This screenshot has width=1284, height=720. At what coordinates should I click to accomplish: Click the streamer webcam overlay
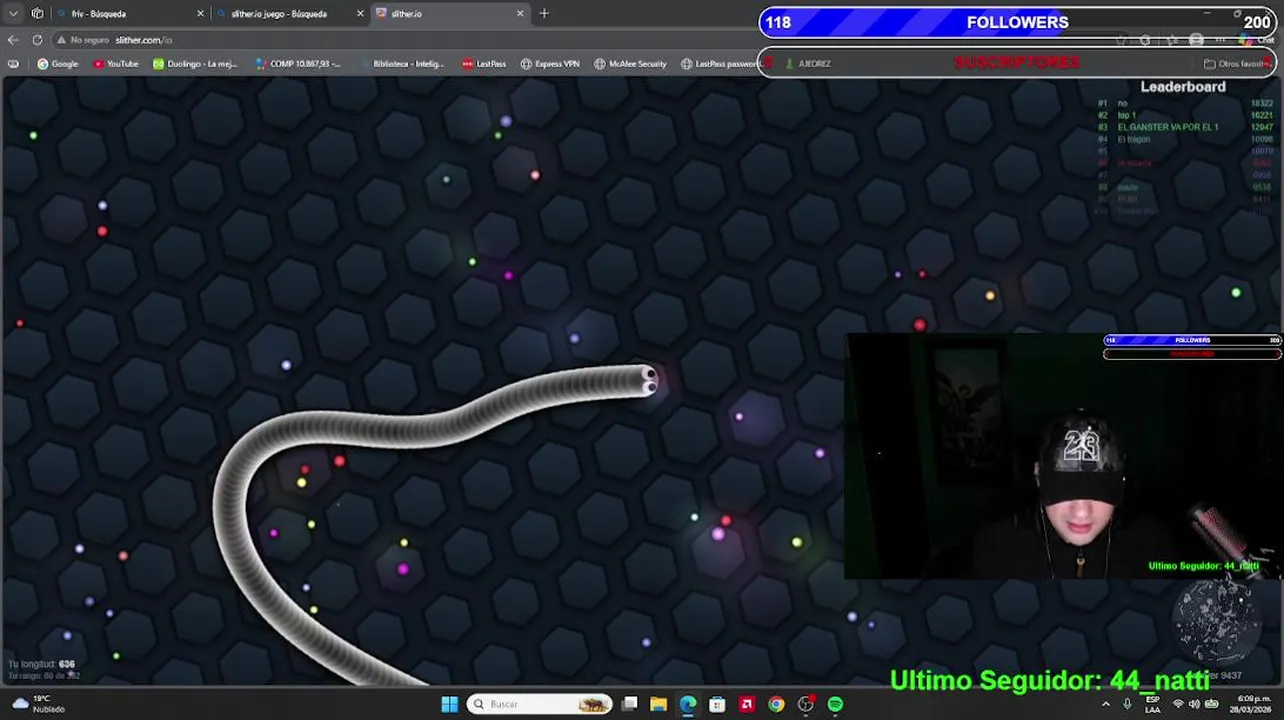(x=1064, y=457)
